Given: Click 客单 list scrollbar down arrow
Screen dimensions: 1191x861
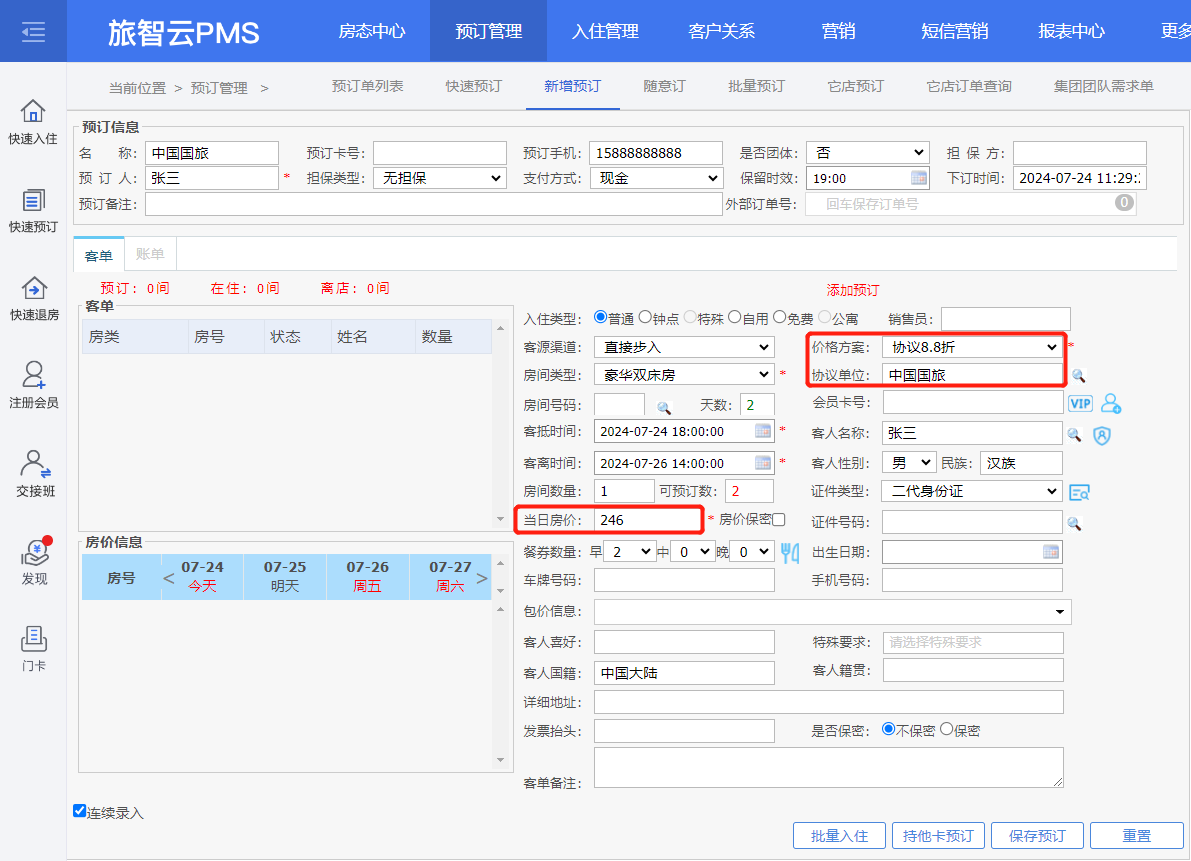Looking at the screenshot, I should coord(500,519).
